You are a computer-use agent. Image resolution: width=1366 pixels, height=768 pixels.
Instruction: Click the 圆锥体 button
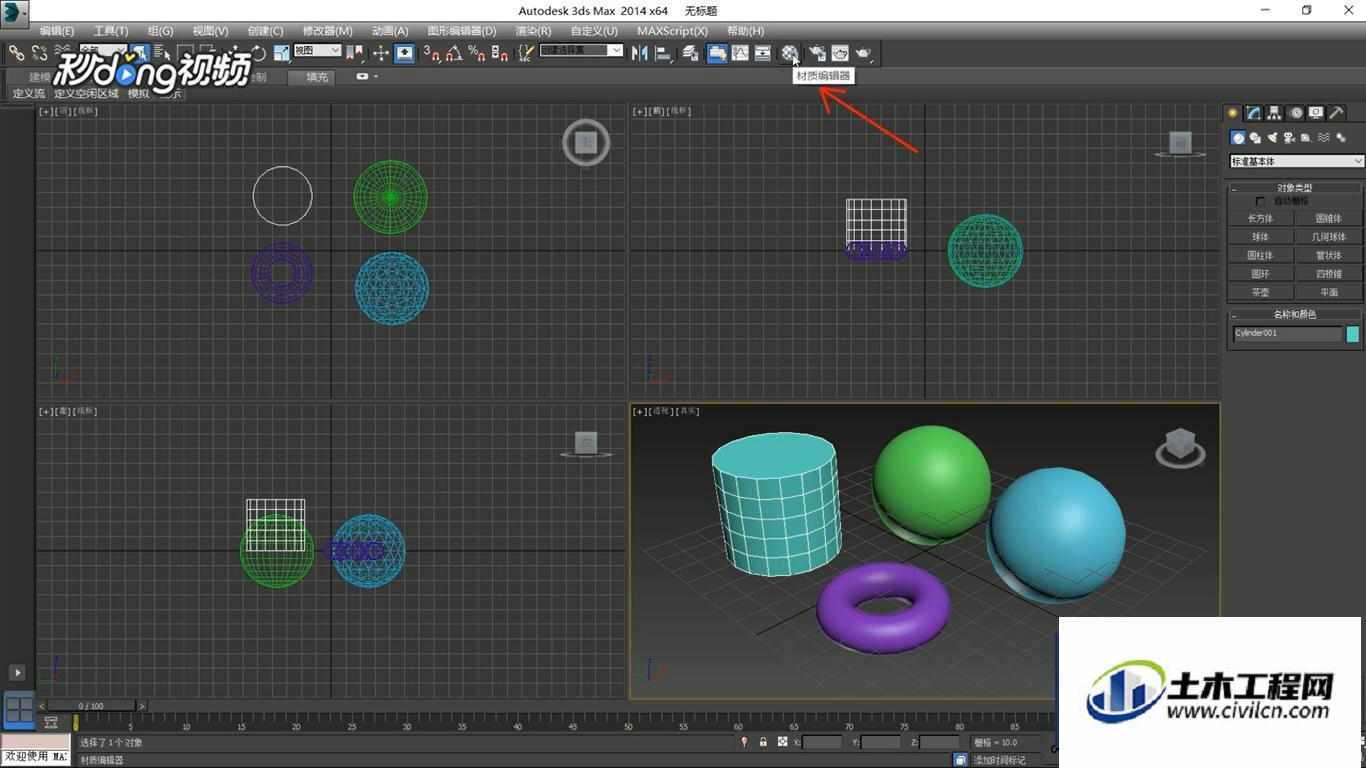point(1328,218)
